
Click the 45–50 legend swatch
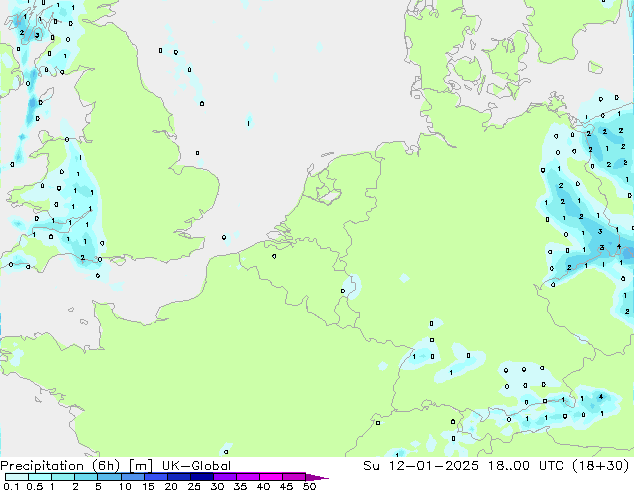pos(294,477)
